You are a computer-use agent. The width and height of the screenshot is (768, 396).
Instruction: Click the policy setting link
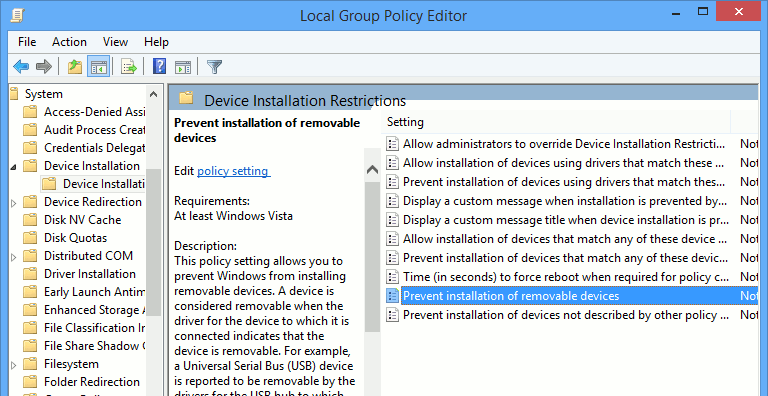(233, 171)
